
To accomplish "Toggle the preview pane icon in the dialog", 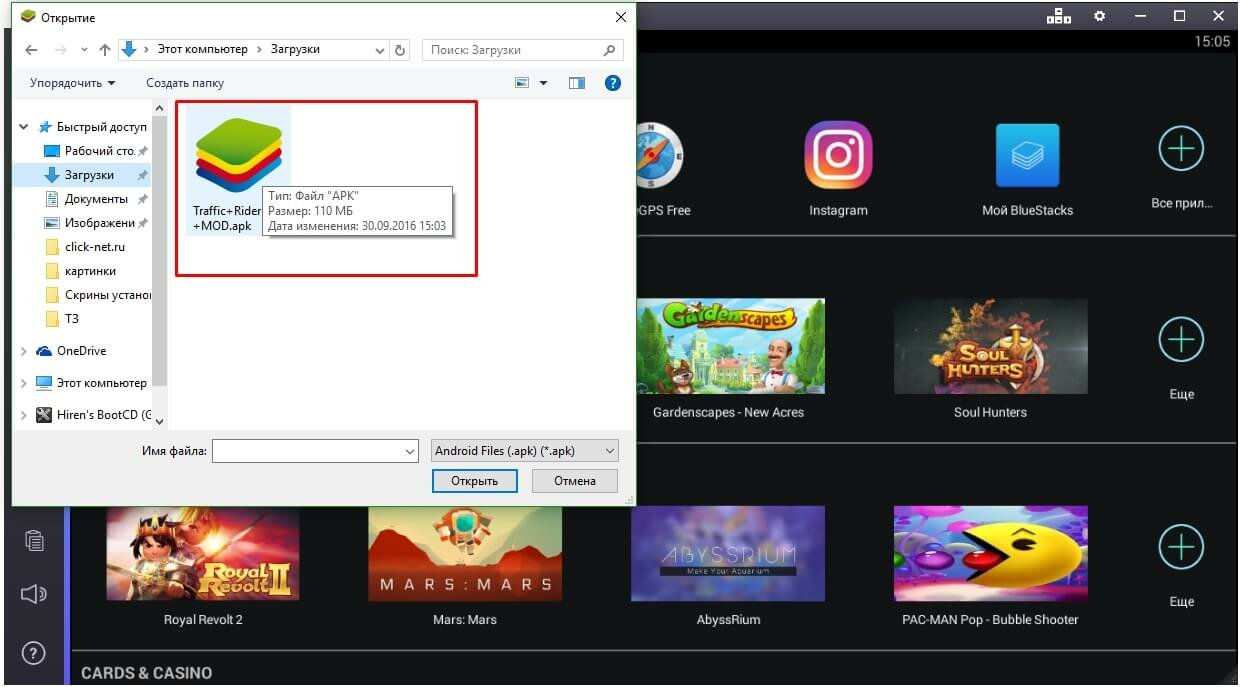I will coord(576,83).
